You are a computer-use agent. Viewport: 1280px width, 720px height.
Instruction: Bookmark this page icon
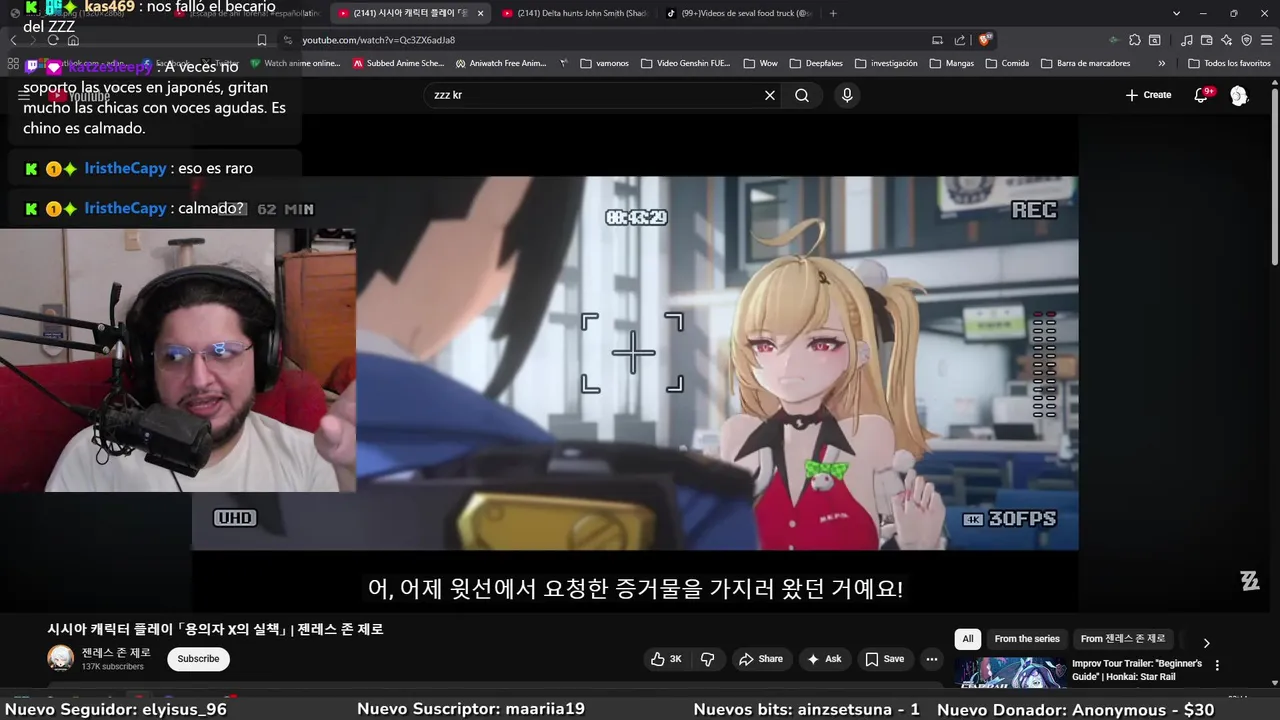[262, 40]
